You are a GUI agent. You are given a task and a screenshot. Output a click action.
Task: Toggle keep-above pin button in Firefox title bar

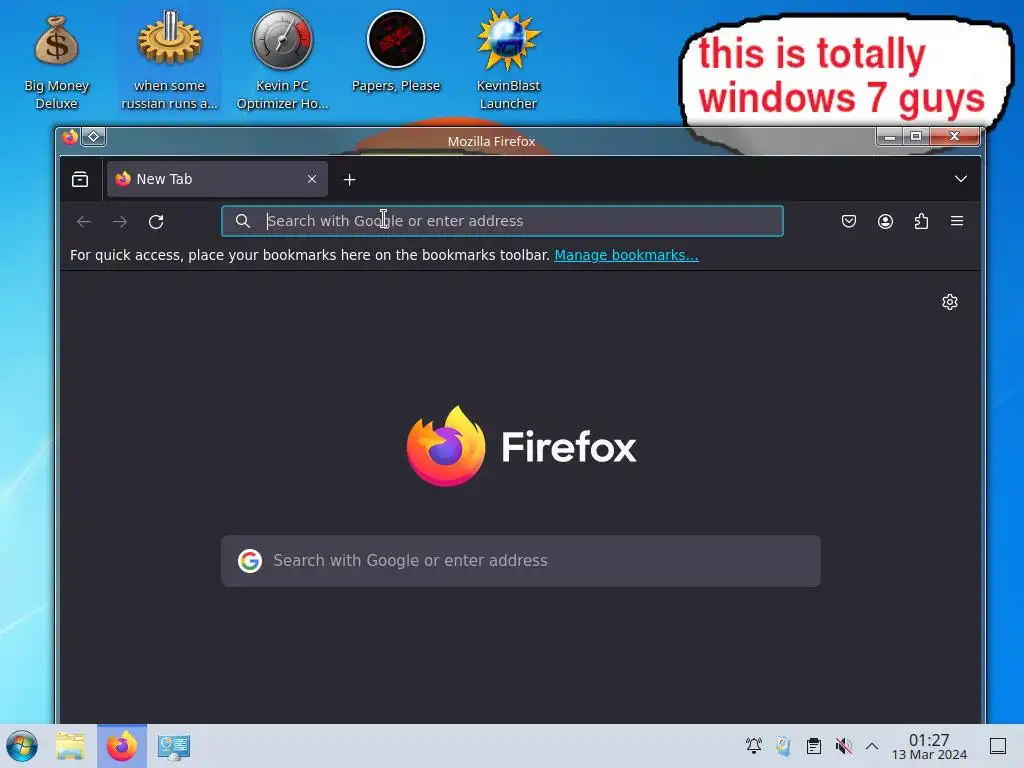pos(93,136)
